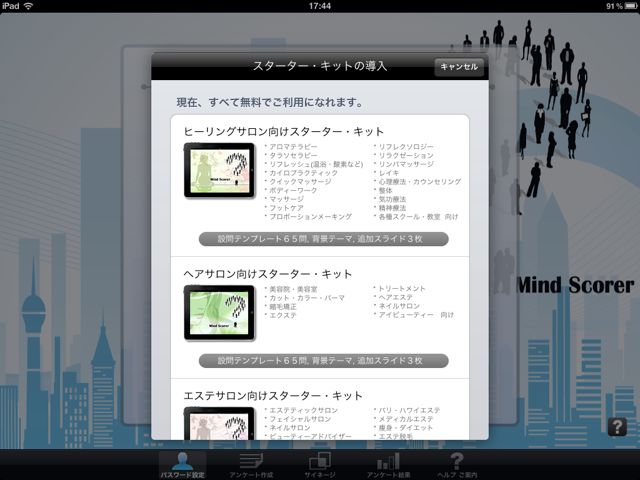Screen dimensions: 640x480
Task: Click the 現在、すべて無料でご利用になれます notice
Action: pos(270,102)
